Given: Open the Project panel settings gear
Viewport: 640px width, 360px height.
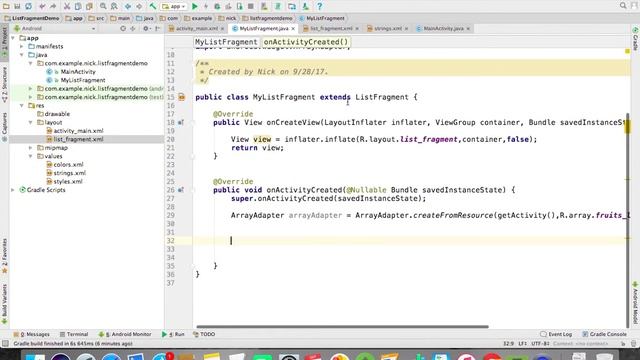Looking at the screenshot, I should (146, 29).
